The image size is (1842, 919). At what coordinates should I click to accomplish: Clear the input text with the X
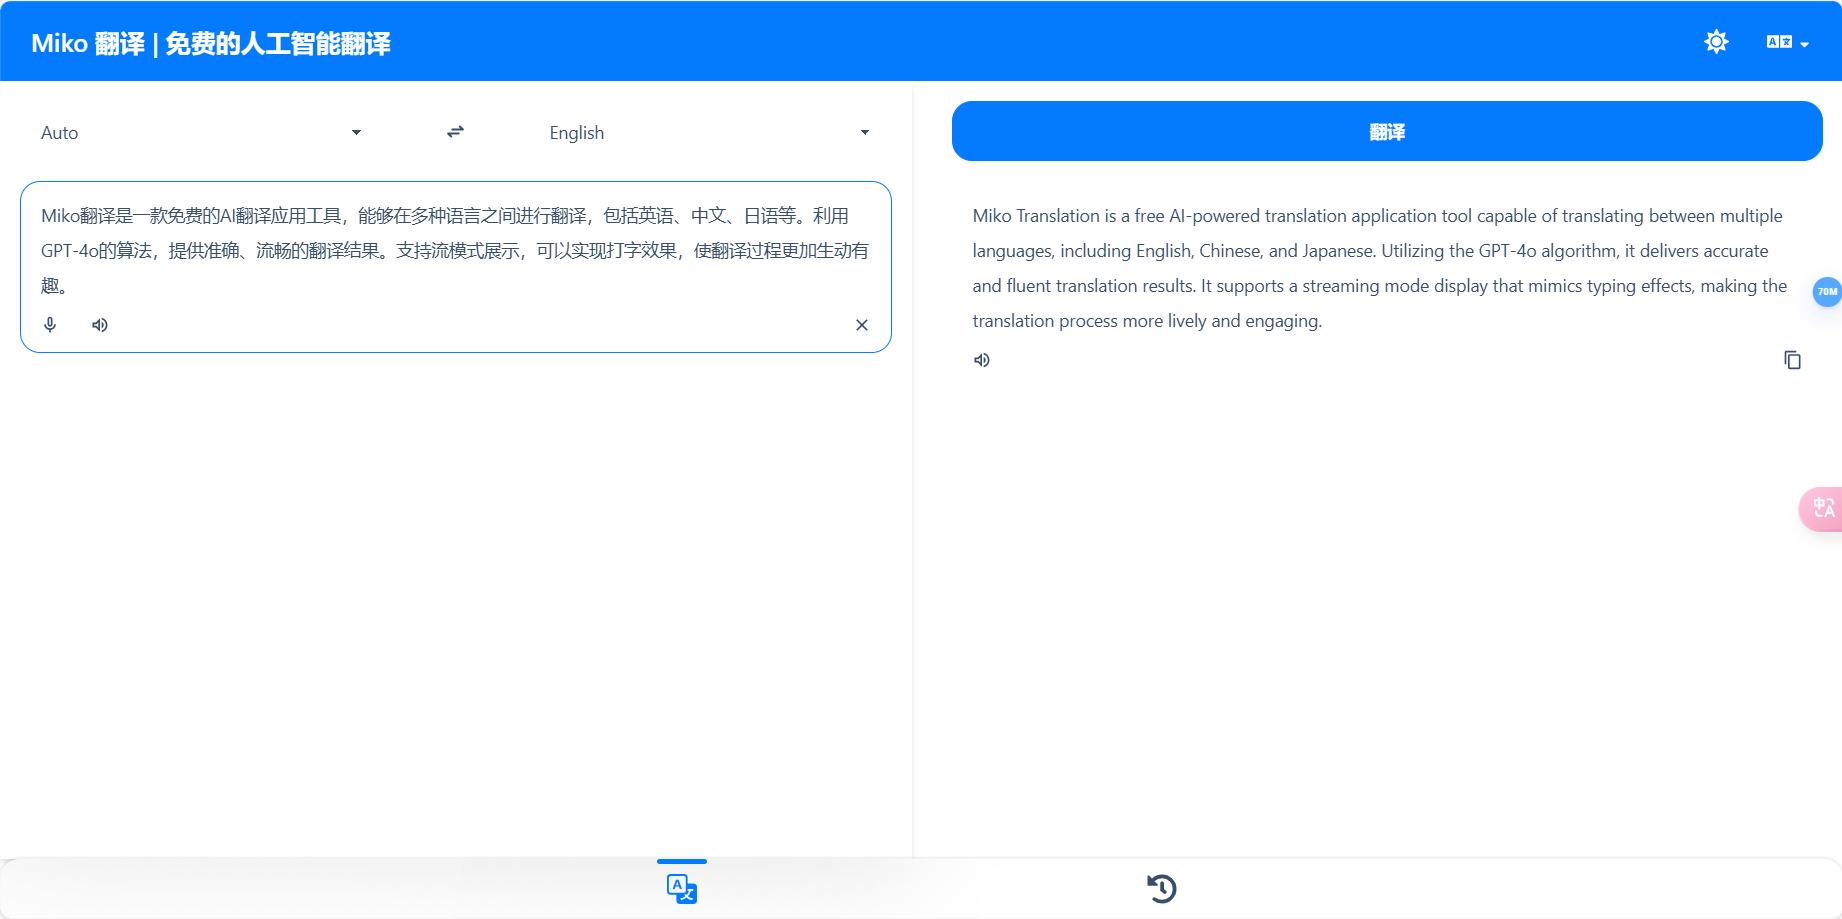[x=861, y=324]
